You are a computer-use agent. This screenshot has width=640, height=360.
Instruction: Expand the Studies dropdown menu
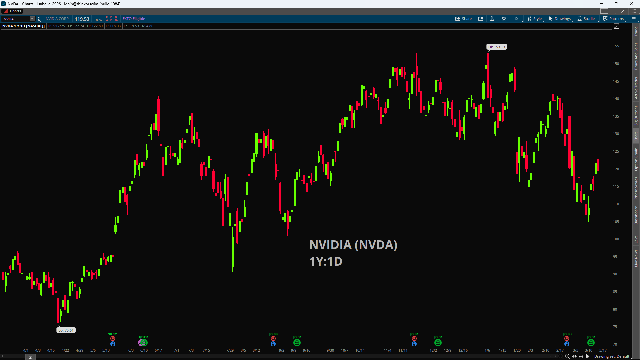587,19
